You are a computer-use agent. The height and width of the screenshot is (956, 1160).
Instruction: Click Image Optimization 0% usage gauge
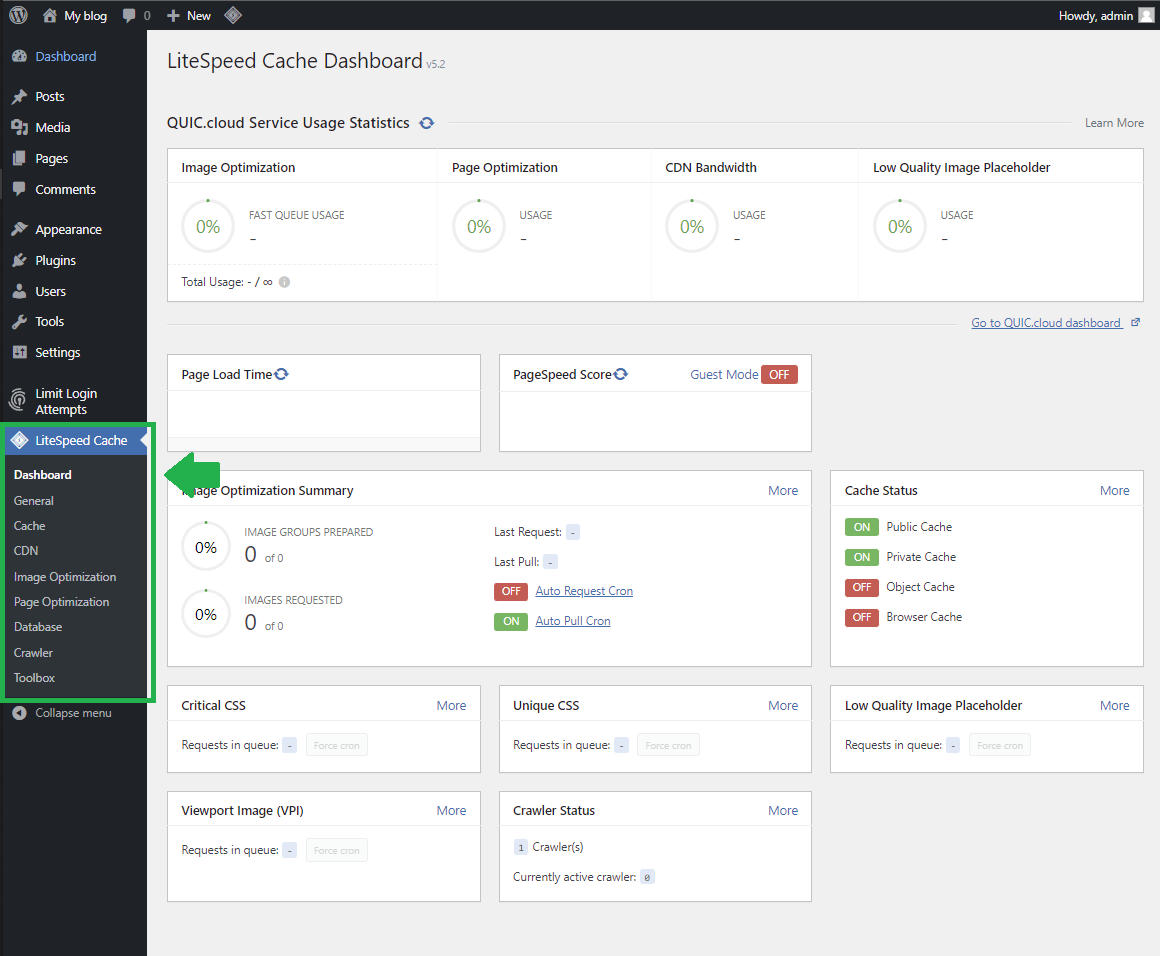[208, 226]
